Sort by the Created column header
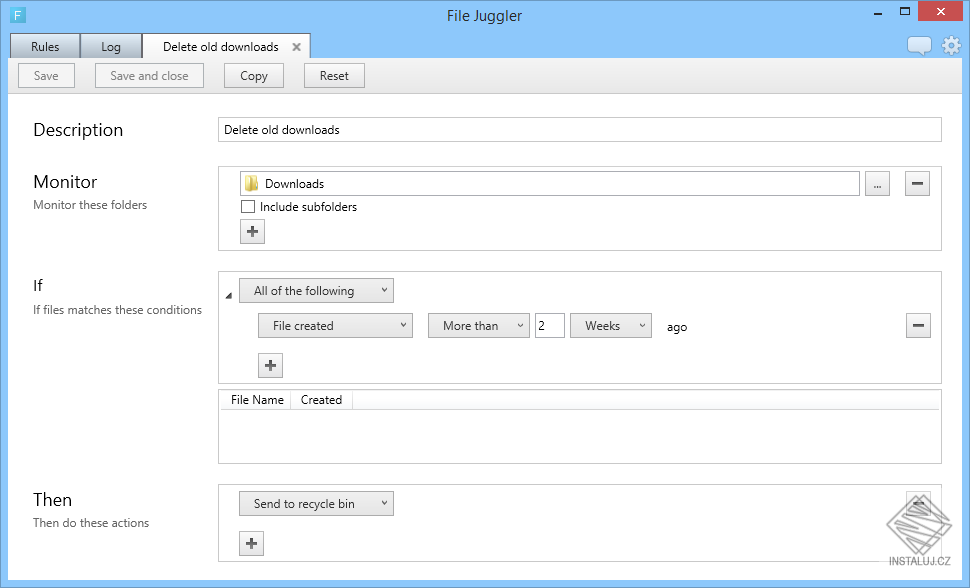 tap(321, 400)
